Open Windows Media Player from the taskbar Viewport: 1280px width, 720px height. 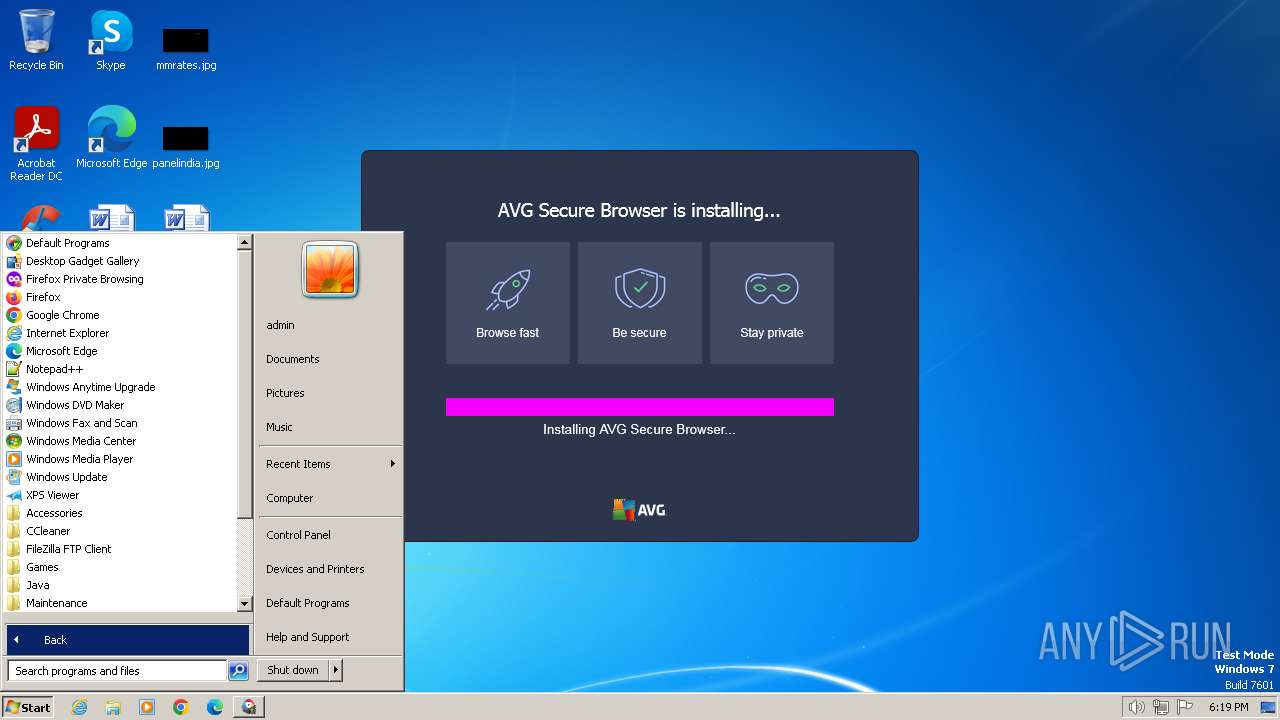[x=147, y=707]
